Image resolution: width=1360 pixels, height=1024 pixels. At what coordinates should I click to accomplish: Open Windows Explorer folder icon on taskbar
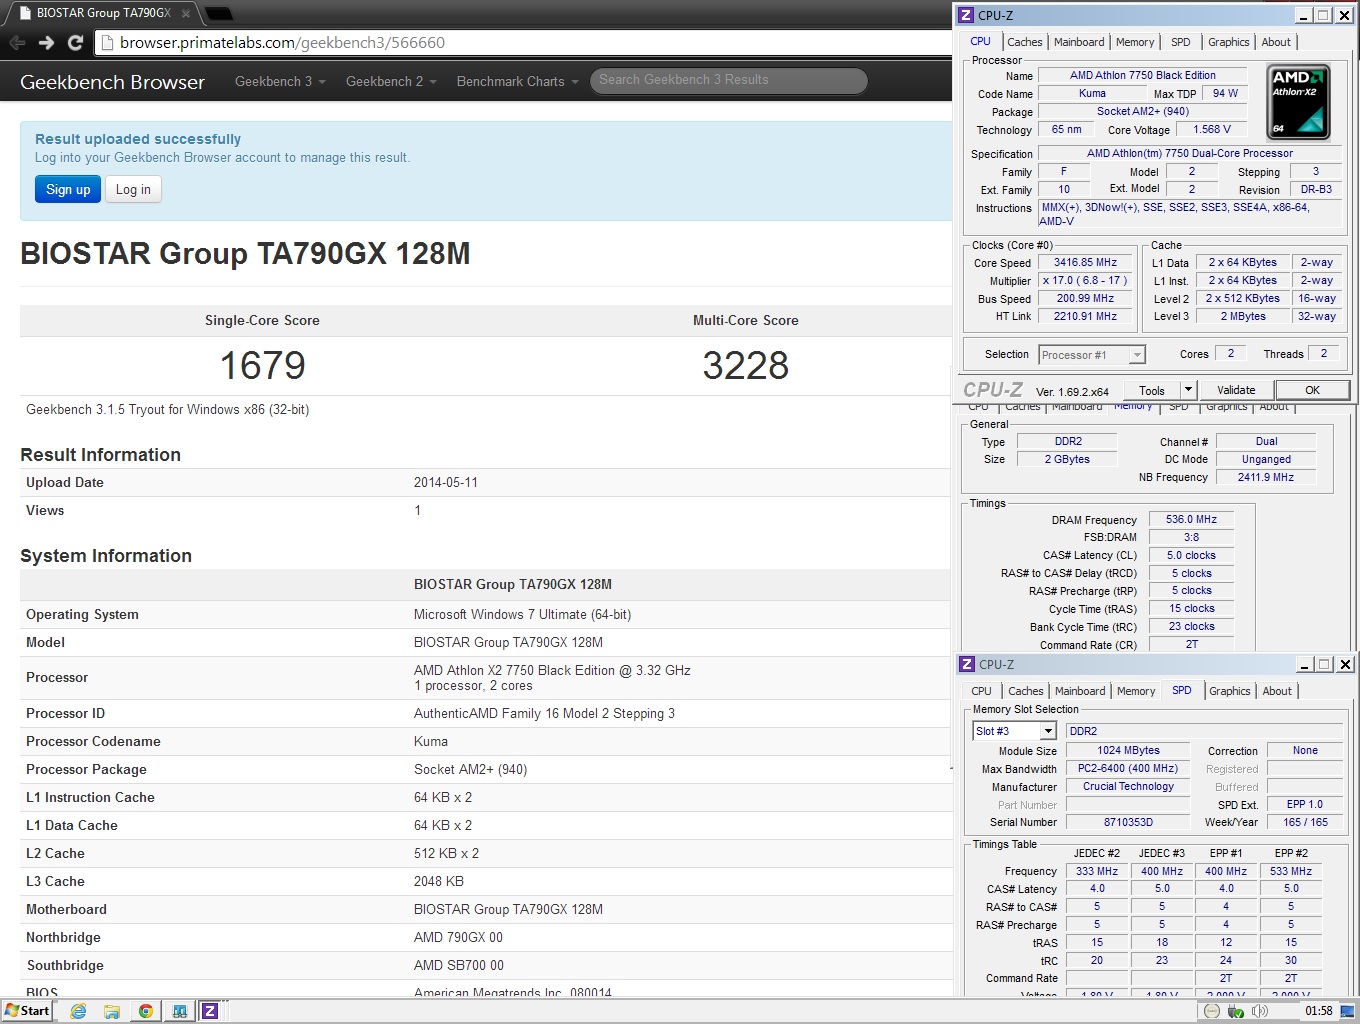112,1011
